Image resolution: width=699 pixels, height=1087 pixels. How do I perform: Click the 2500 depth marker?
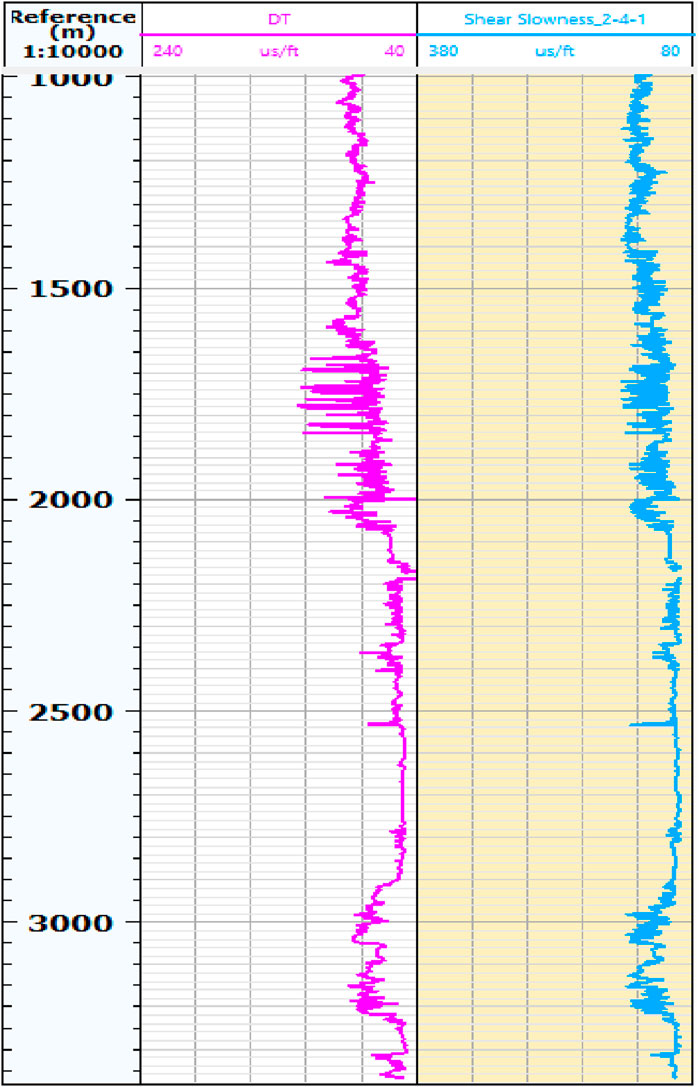click(70, 711)
